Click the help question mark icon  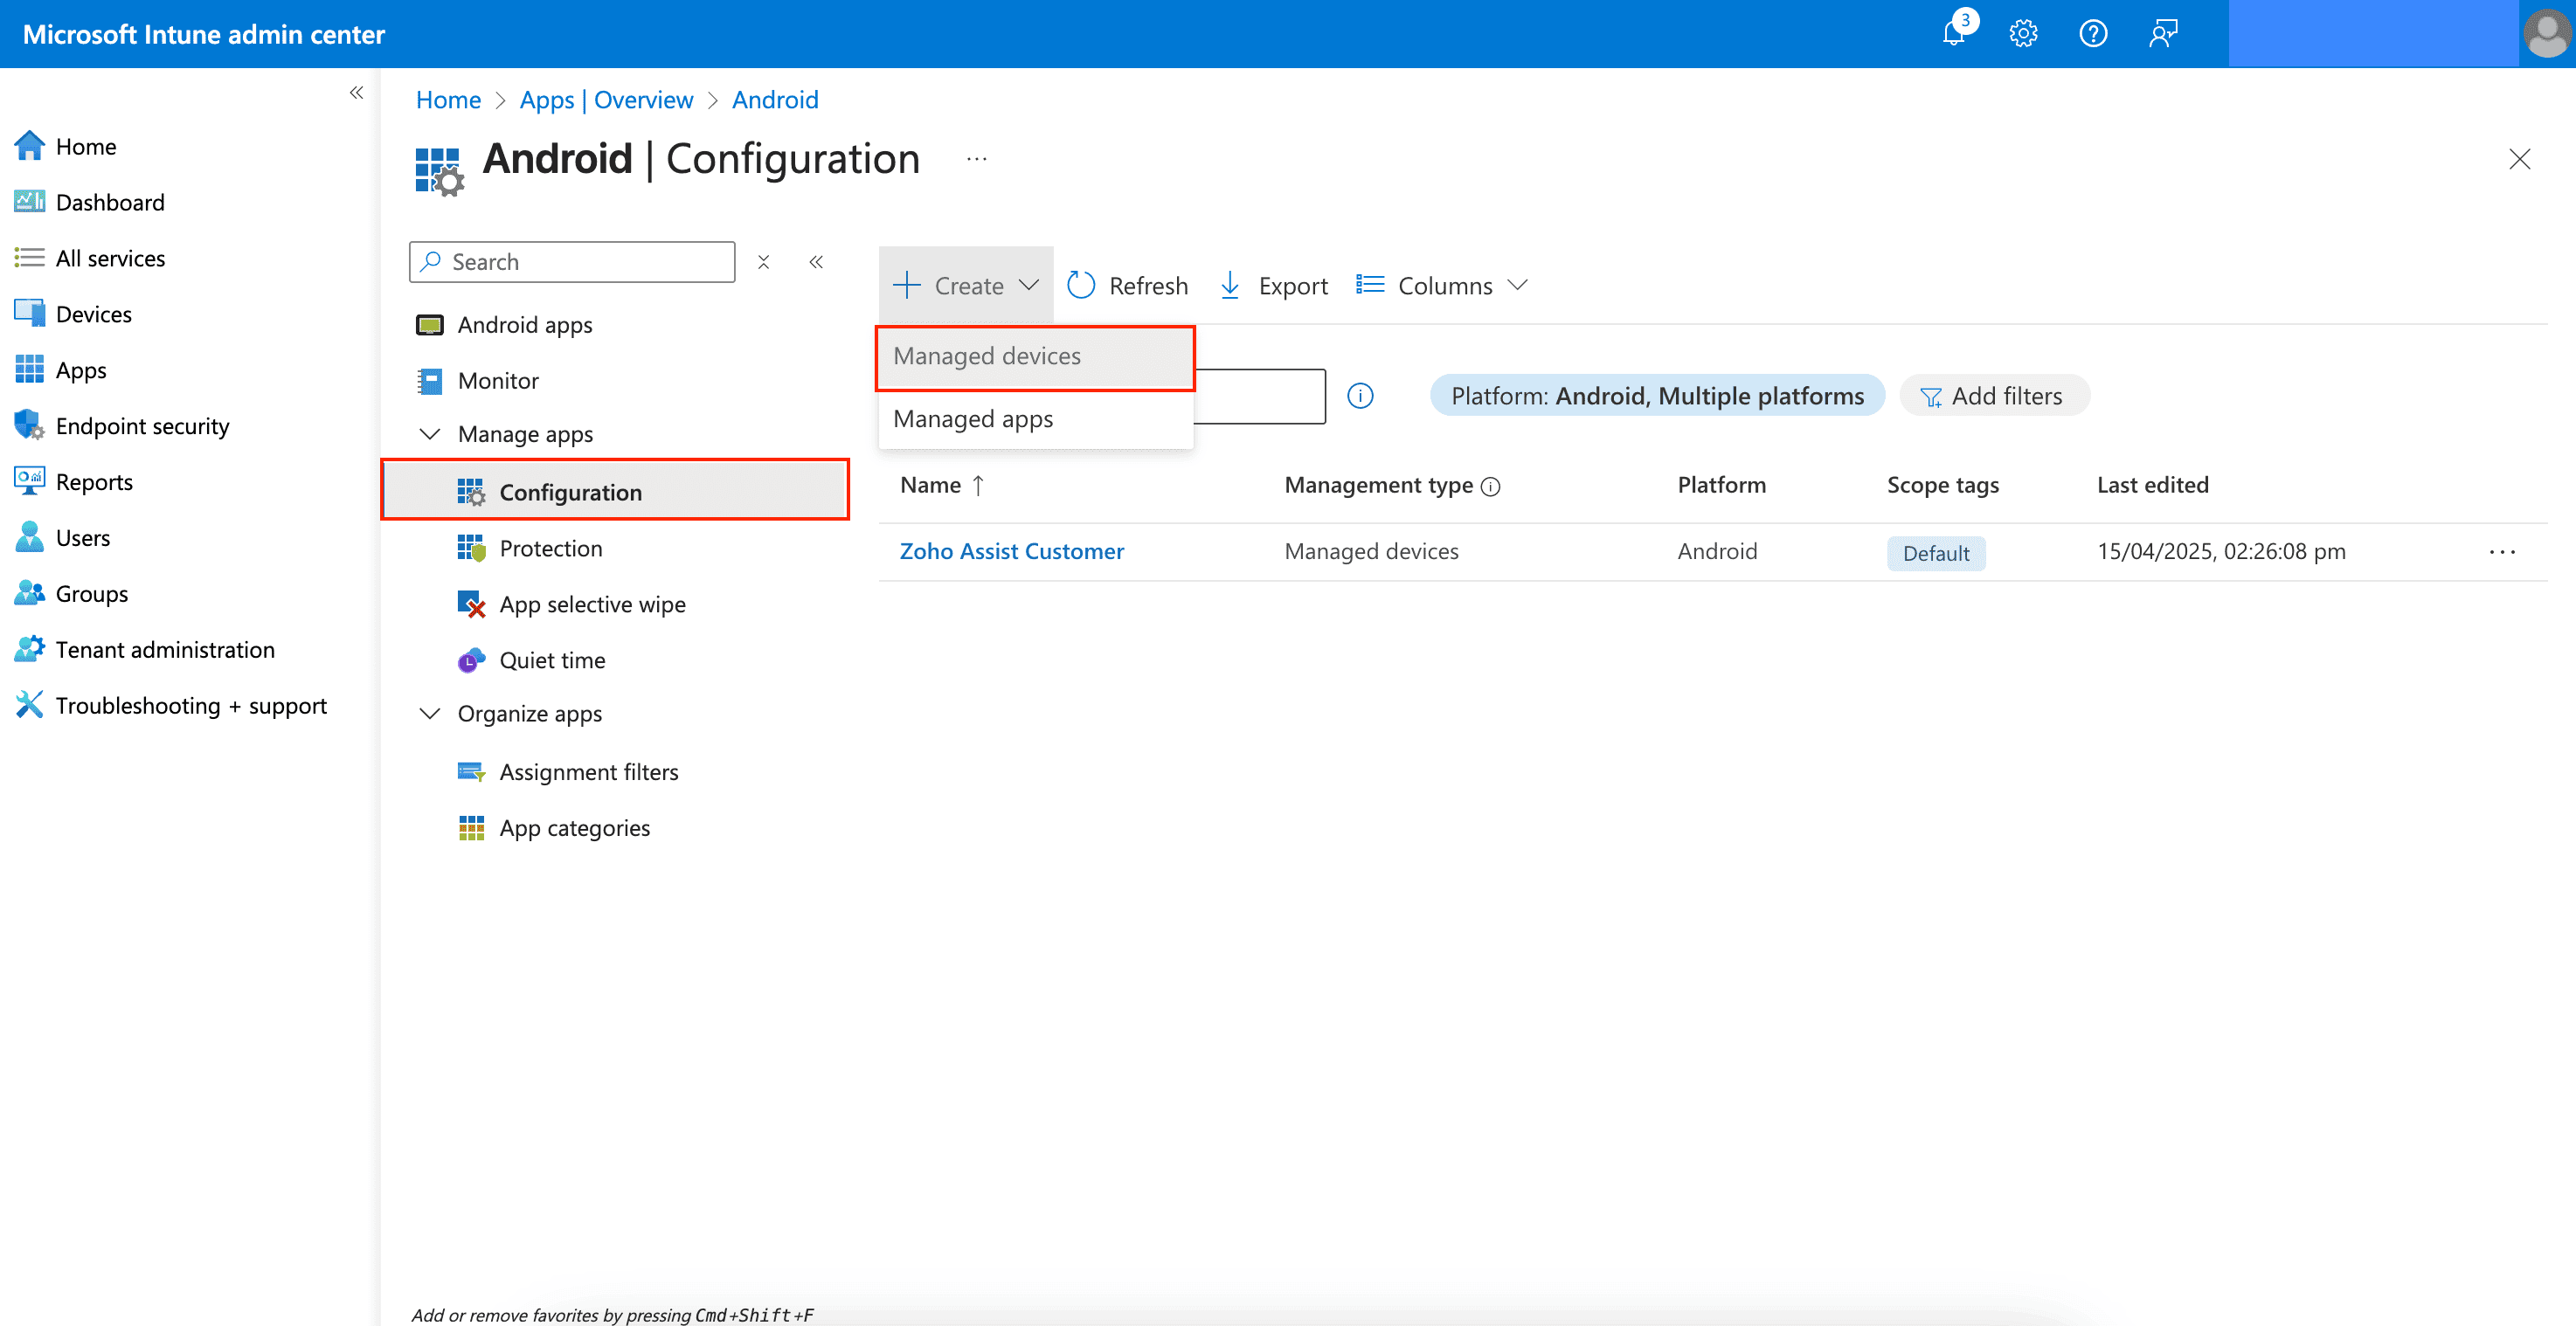[x=2092, y=34]
